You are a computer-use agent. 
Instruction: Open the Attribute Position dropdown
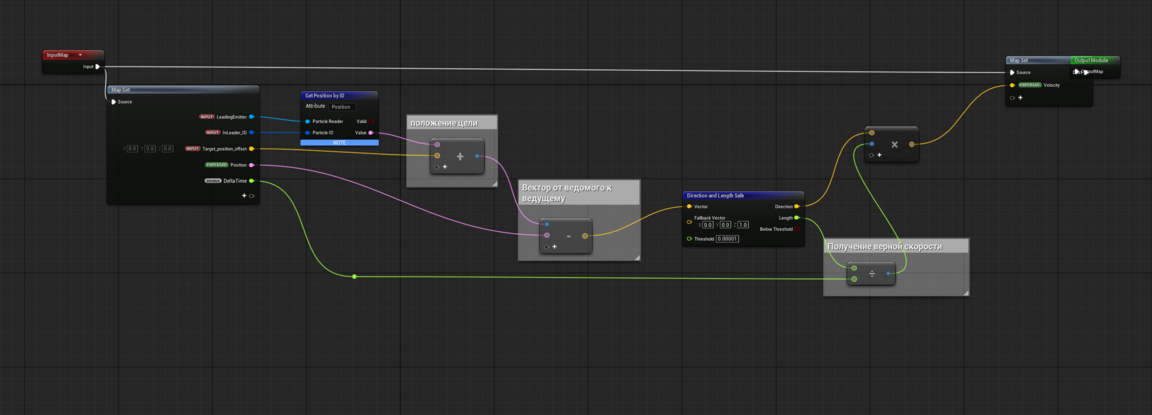click(342, 106)
